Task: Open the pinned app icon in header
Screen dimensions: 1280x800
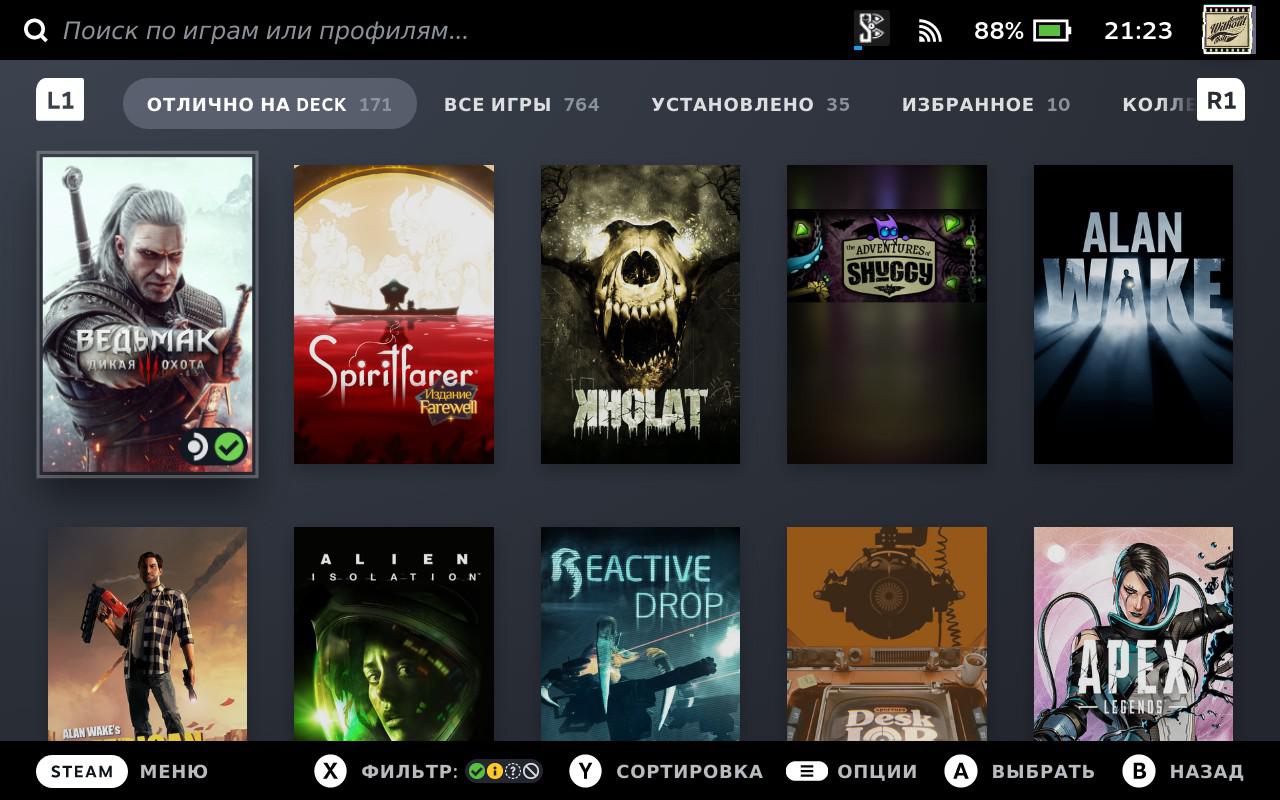Action: pos(871,29)
